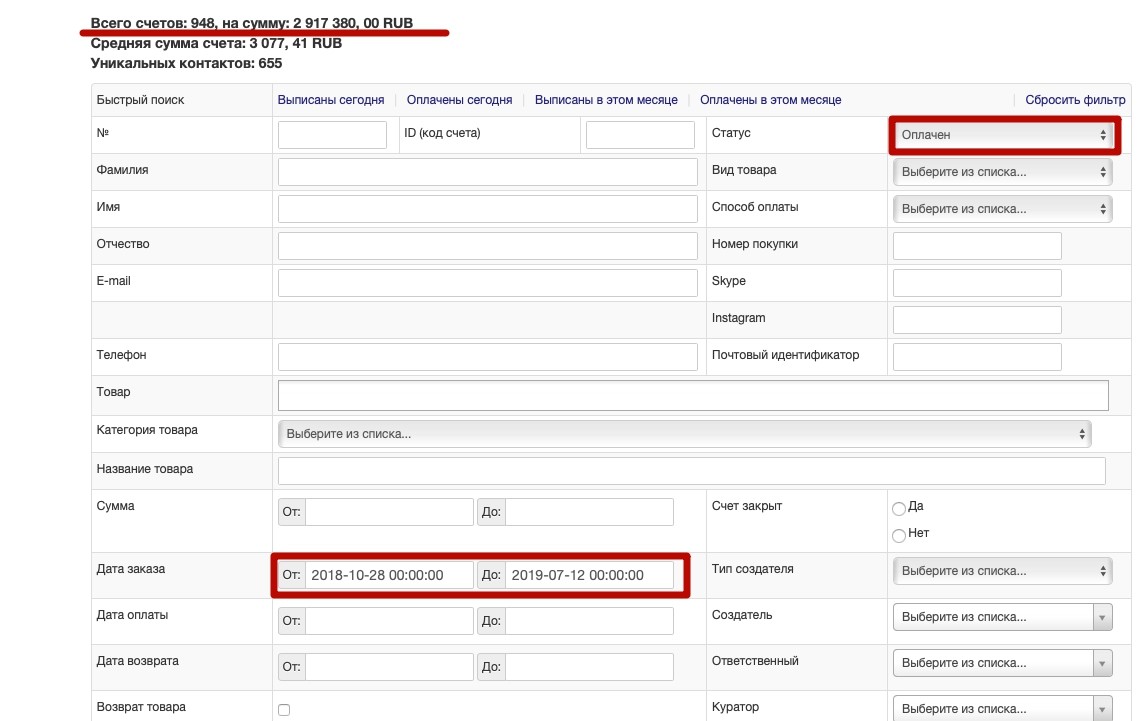Click the E-mail input field
1148x721 pixels.
click(487, 283)
